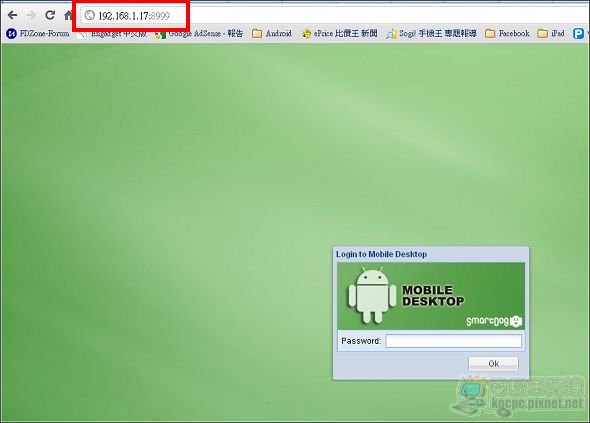Click the browser back arrow

[12, 15]
